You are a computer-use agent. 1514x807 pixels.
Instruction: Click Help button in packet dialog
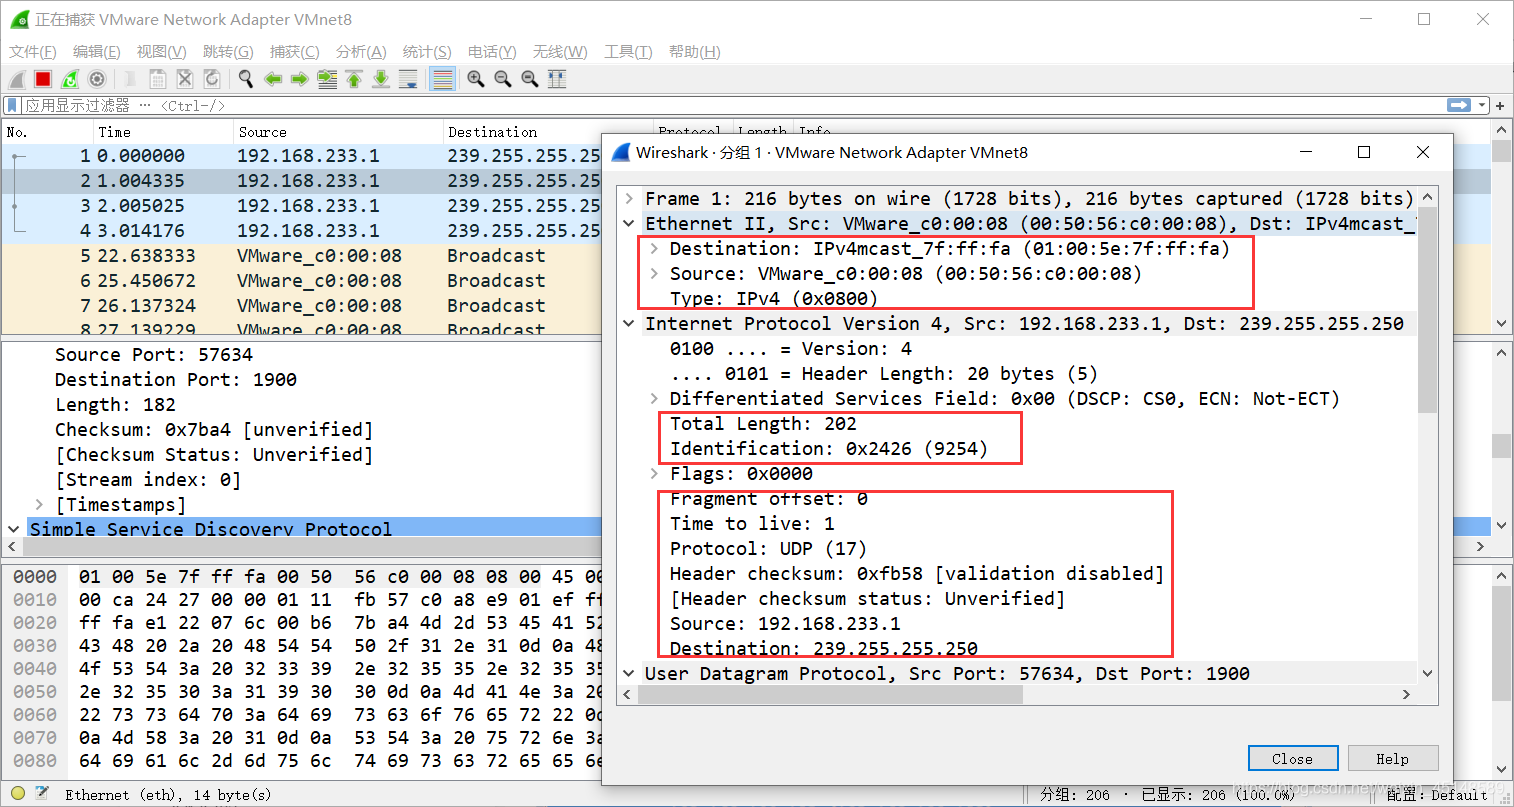pyautogui.click(x=1393, y=758)
